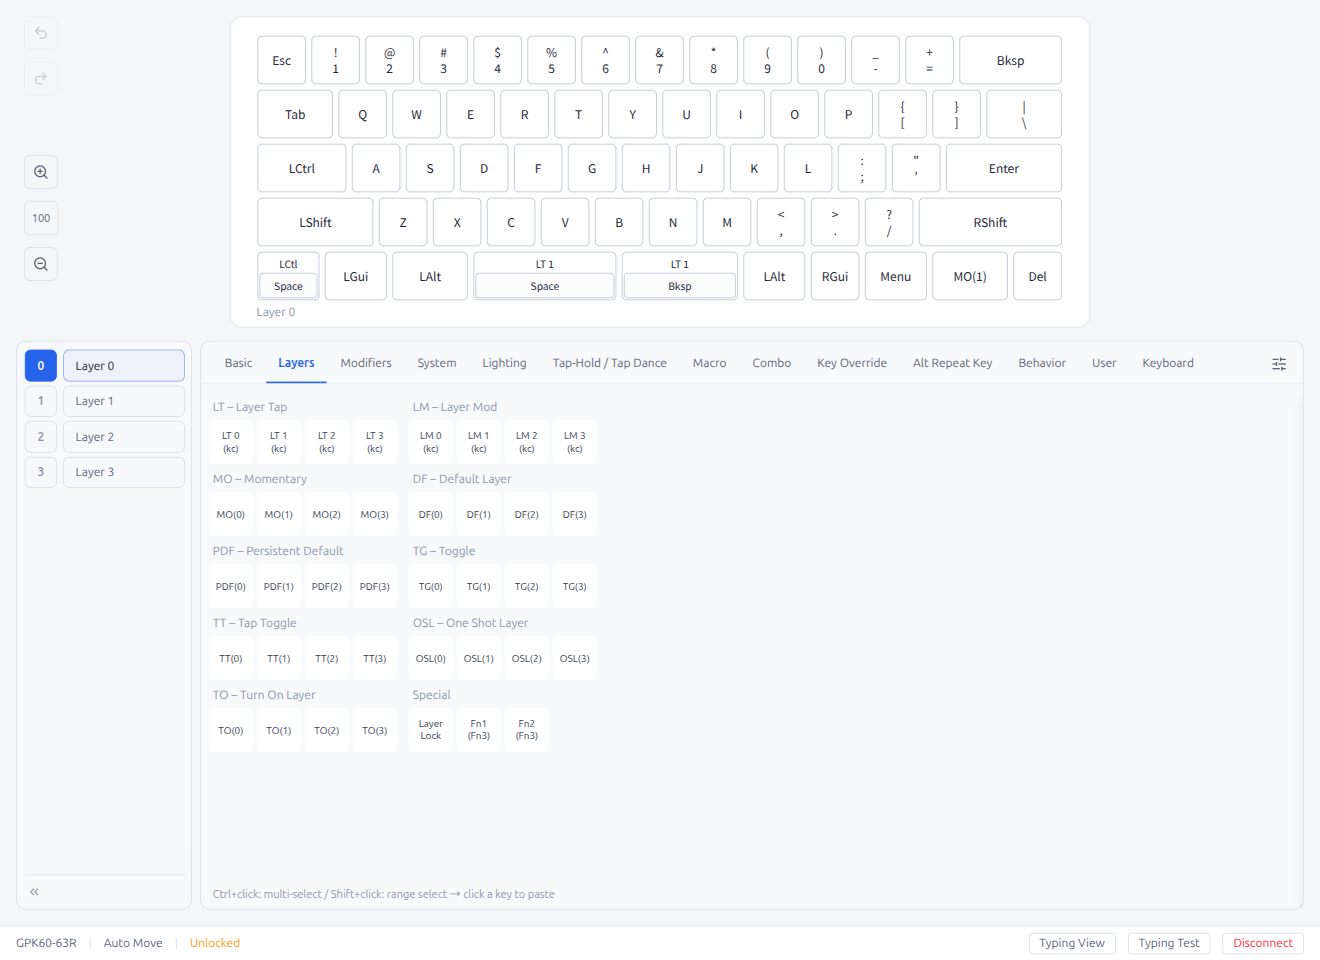Open Typing View
Screen dimensions: 1320x960
click(1072, 942)
